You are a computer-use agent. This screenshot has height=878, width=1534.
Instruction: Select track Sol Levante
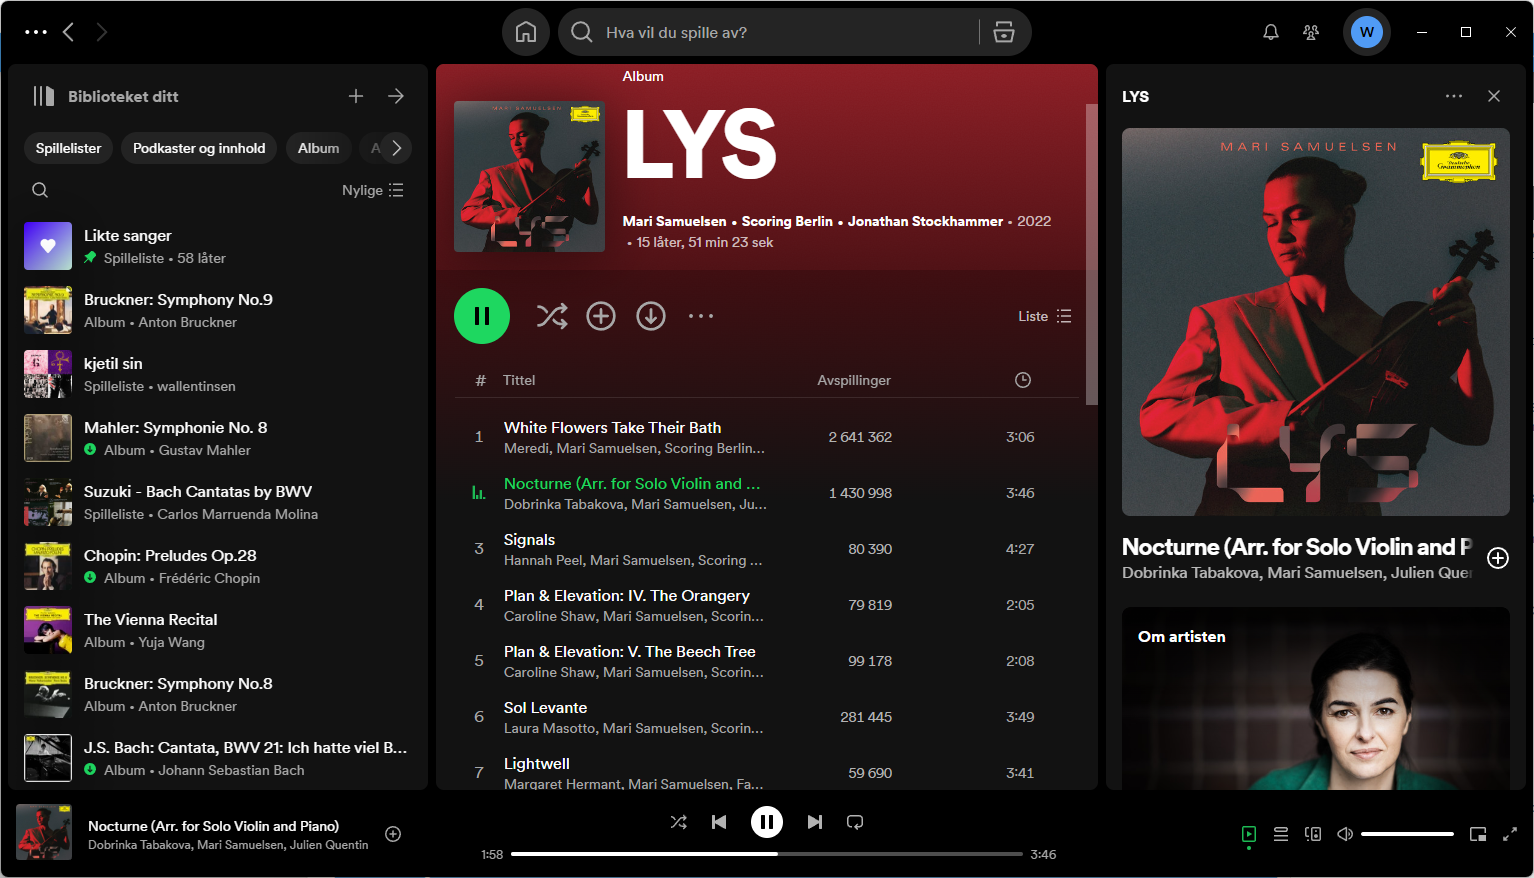(766, 717)
